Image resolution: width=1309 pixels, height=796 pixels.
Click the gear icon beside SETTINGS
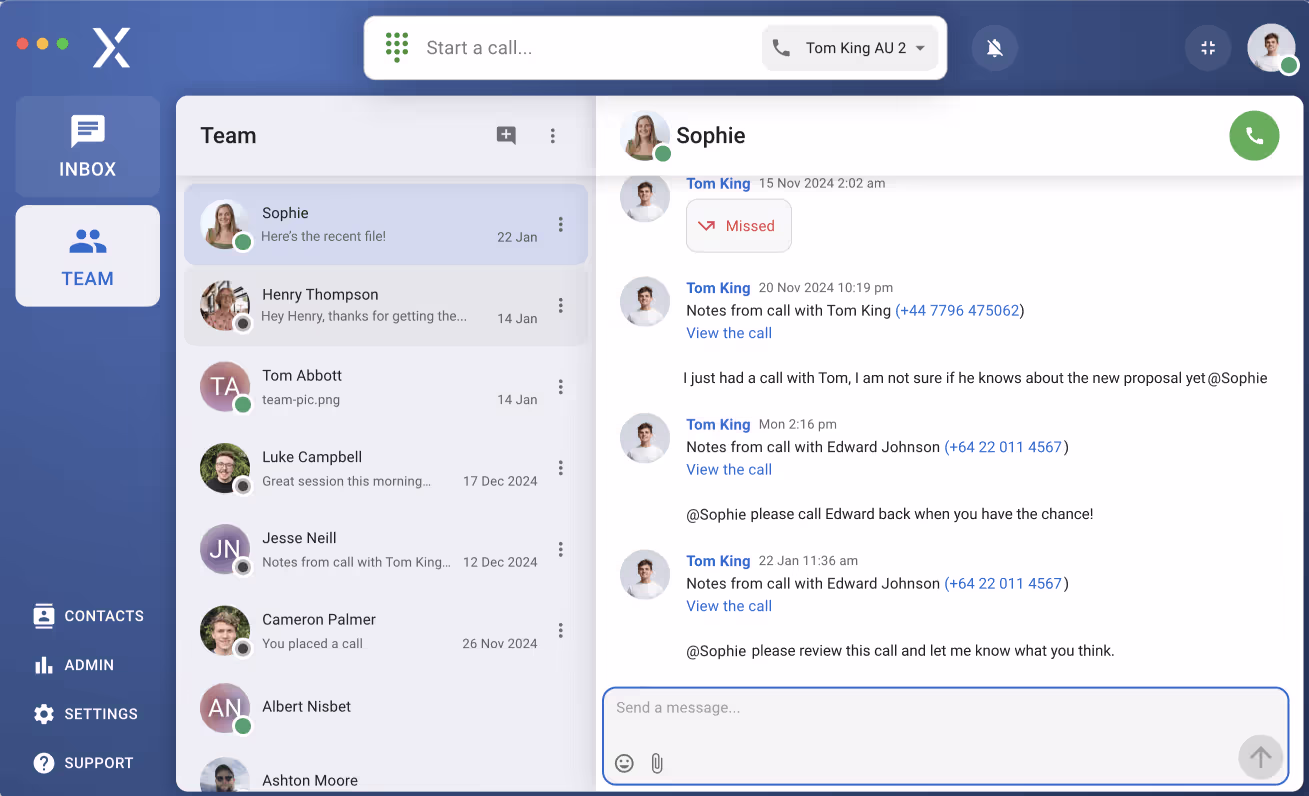coord(44,714)
